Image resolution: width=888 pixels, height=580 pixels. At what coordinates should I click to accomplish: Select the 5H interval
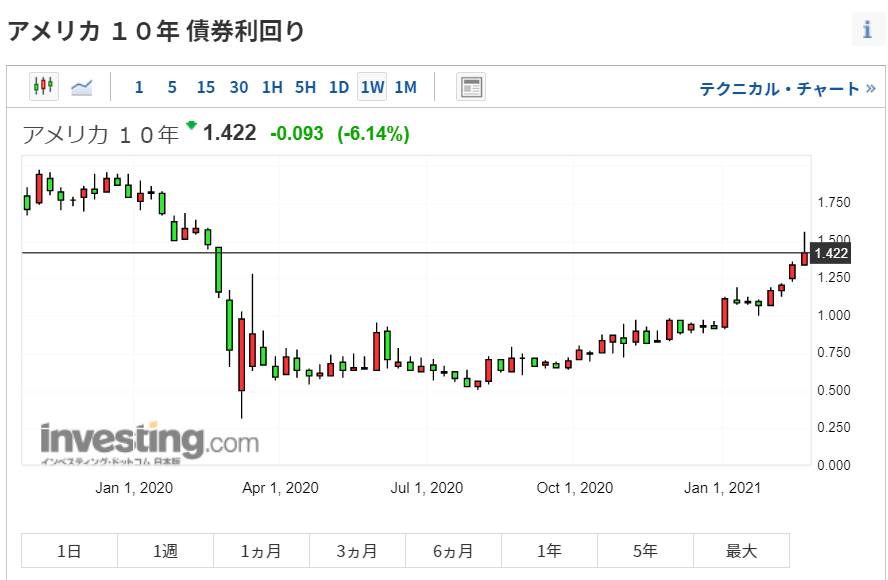[x=305, y=87]
